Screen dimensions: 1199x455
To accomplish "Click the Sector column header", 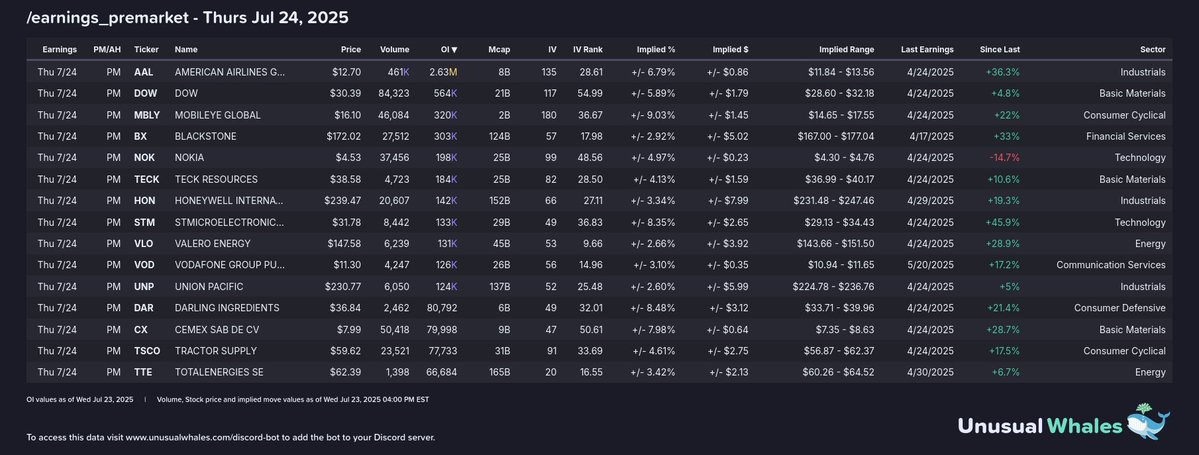I will (1152, 50).
